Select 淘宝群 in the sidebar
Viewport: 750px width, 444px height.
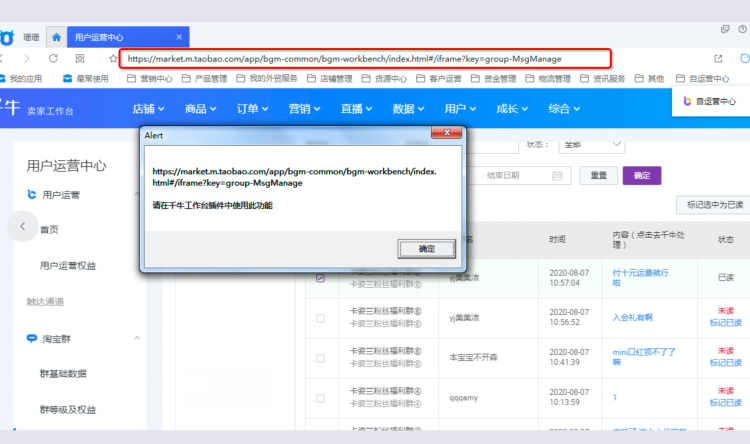[x=56, y=339]
